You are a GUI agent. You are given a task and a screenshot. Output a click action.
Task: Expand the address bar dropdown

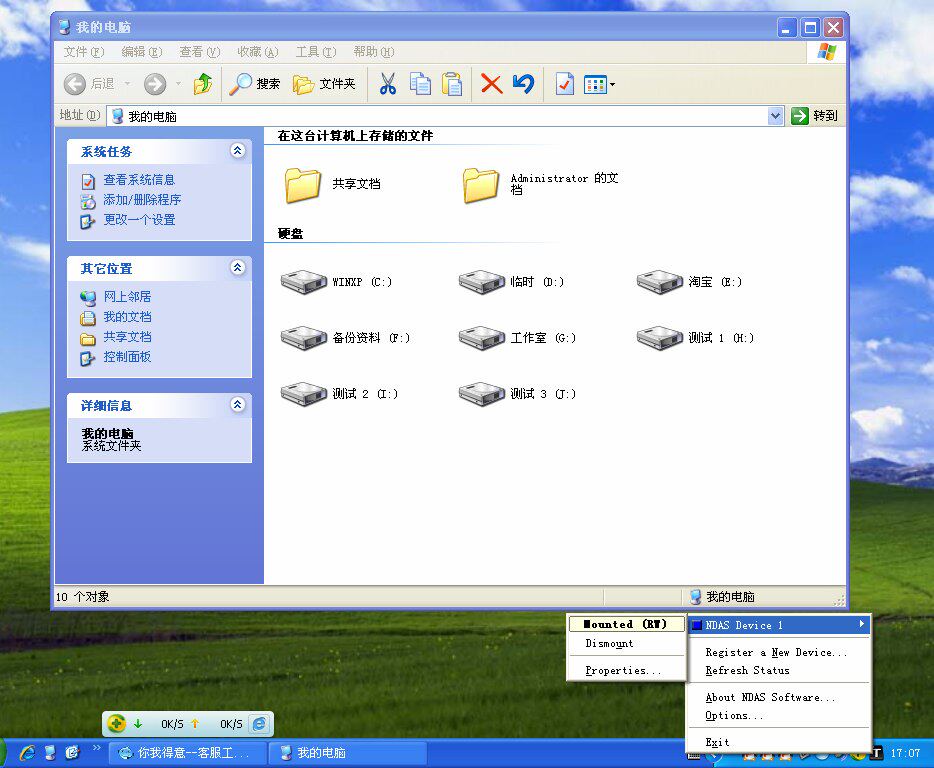point(775,116)
